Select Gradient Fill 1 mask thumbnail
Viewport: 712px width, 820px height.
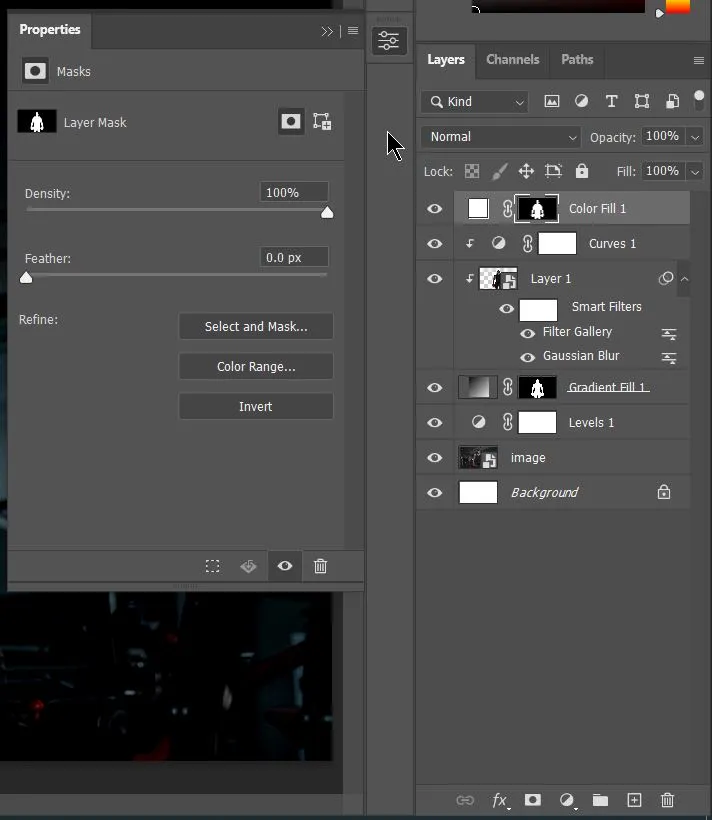point(537,388)
